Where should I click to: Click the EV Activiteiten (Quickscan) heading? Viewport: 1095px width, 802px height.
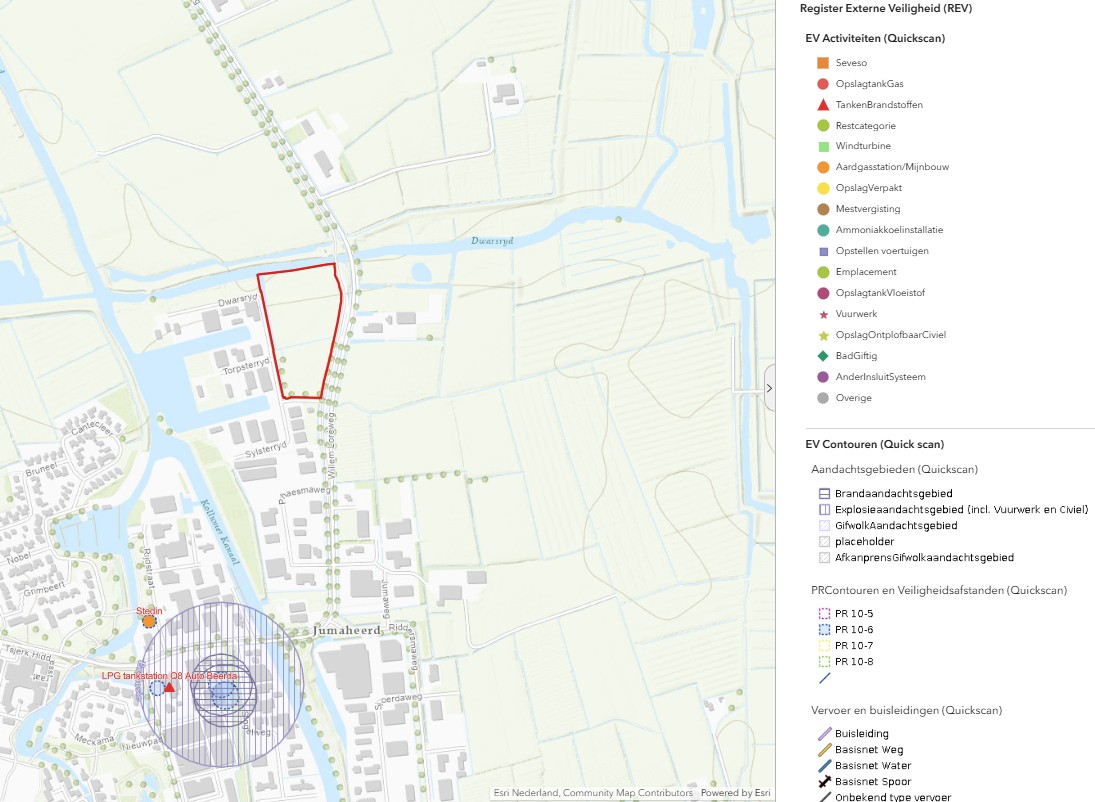[875, 38]
